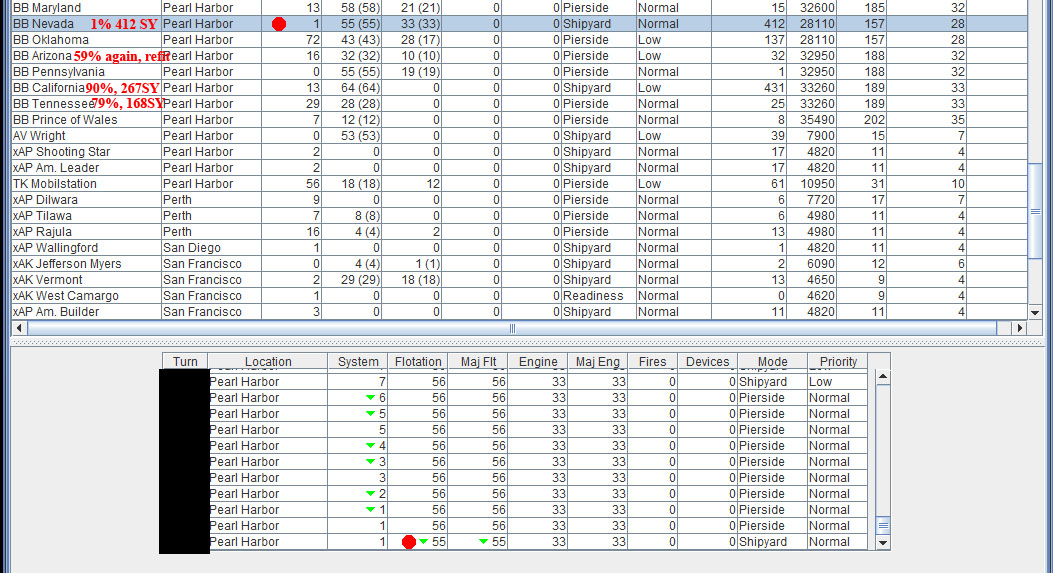Image resolution: width=1053 pixels, height=573 pixels.
Task: Select the xAP Rajula row
Action: (x=520, y=232)
